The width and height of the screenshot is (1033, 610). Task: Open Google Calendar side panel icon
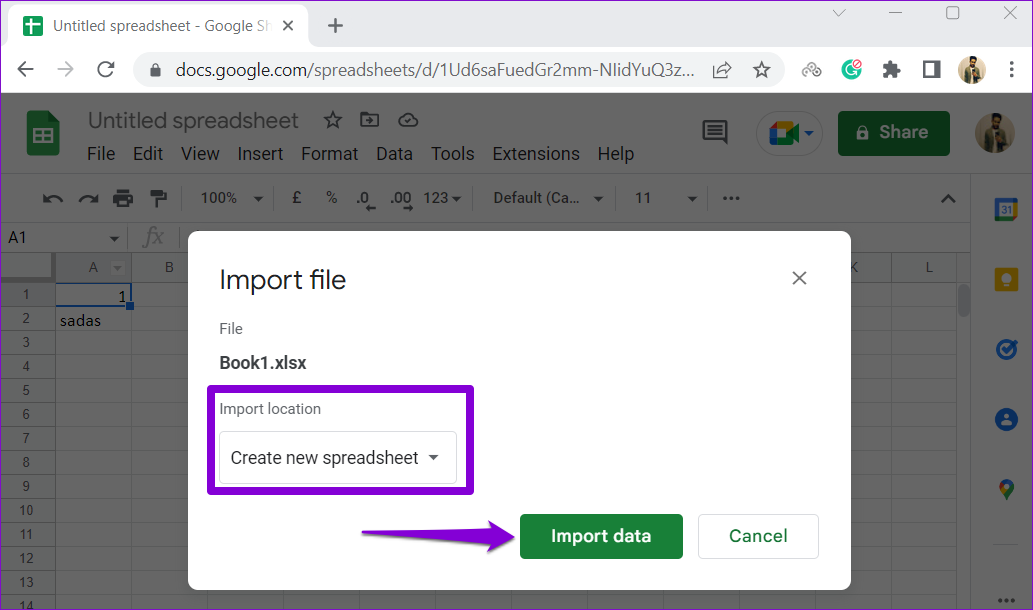click(1006, 209)
